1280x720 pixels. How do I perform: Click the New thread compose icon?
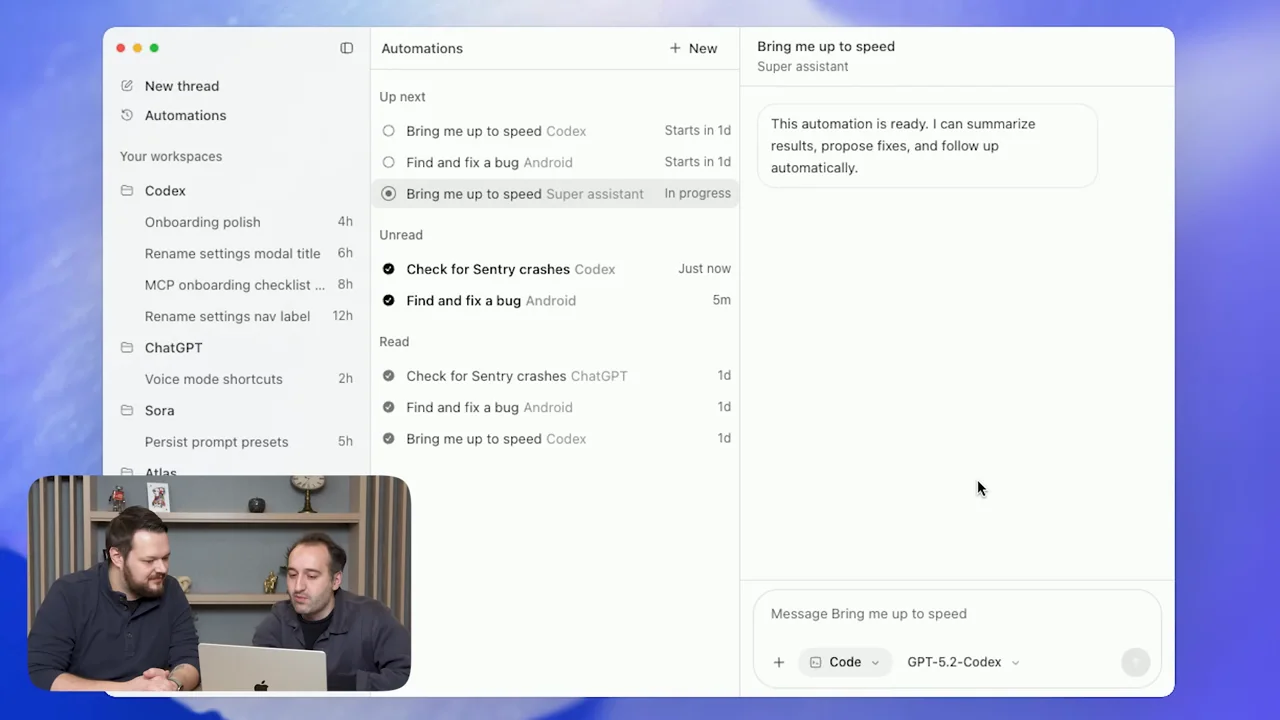127,86
